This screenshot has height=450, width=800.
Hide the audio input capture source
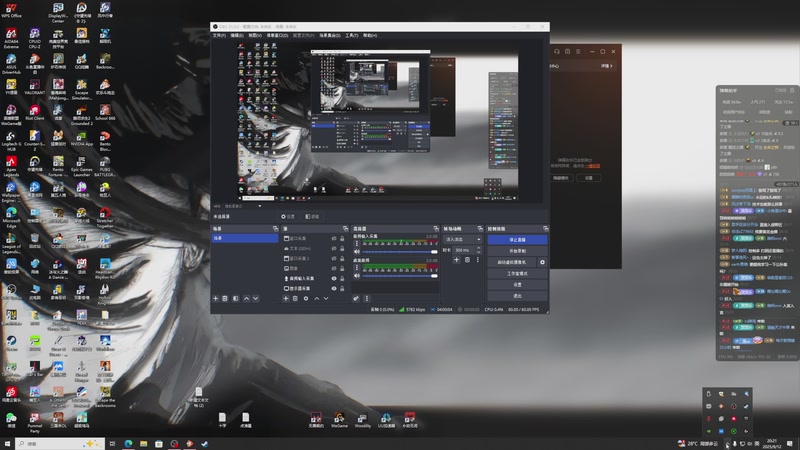click(x=334, y=279)
